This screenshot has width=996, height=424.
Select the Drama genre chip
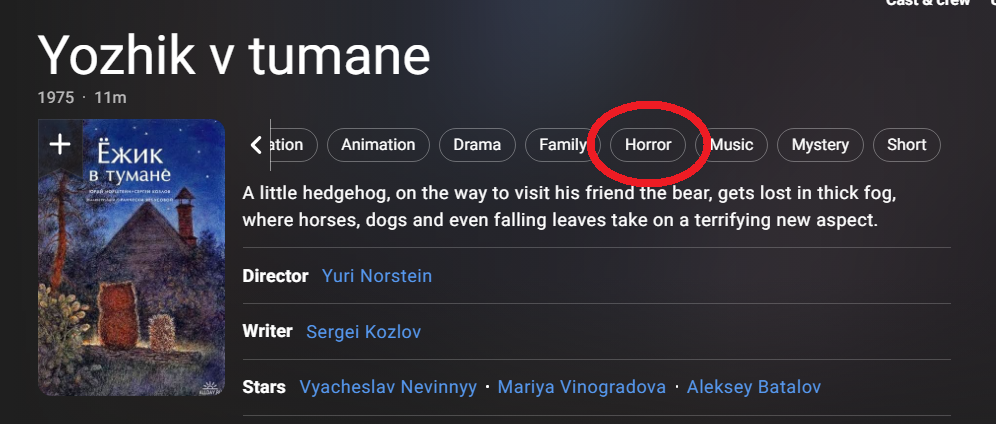point(477,145)
